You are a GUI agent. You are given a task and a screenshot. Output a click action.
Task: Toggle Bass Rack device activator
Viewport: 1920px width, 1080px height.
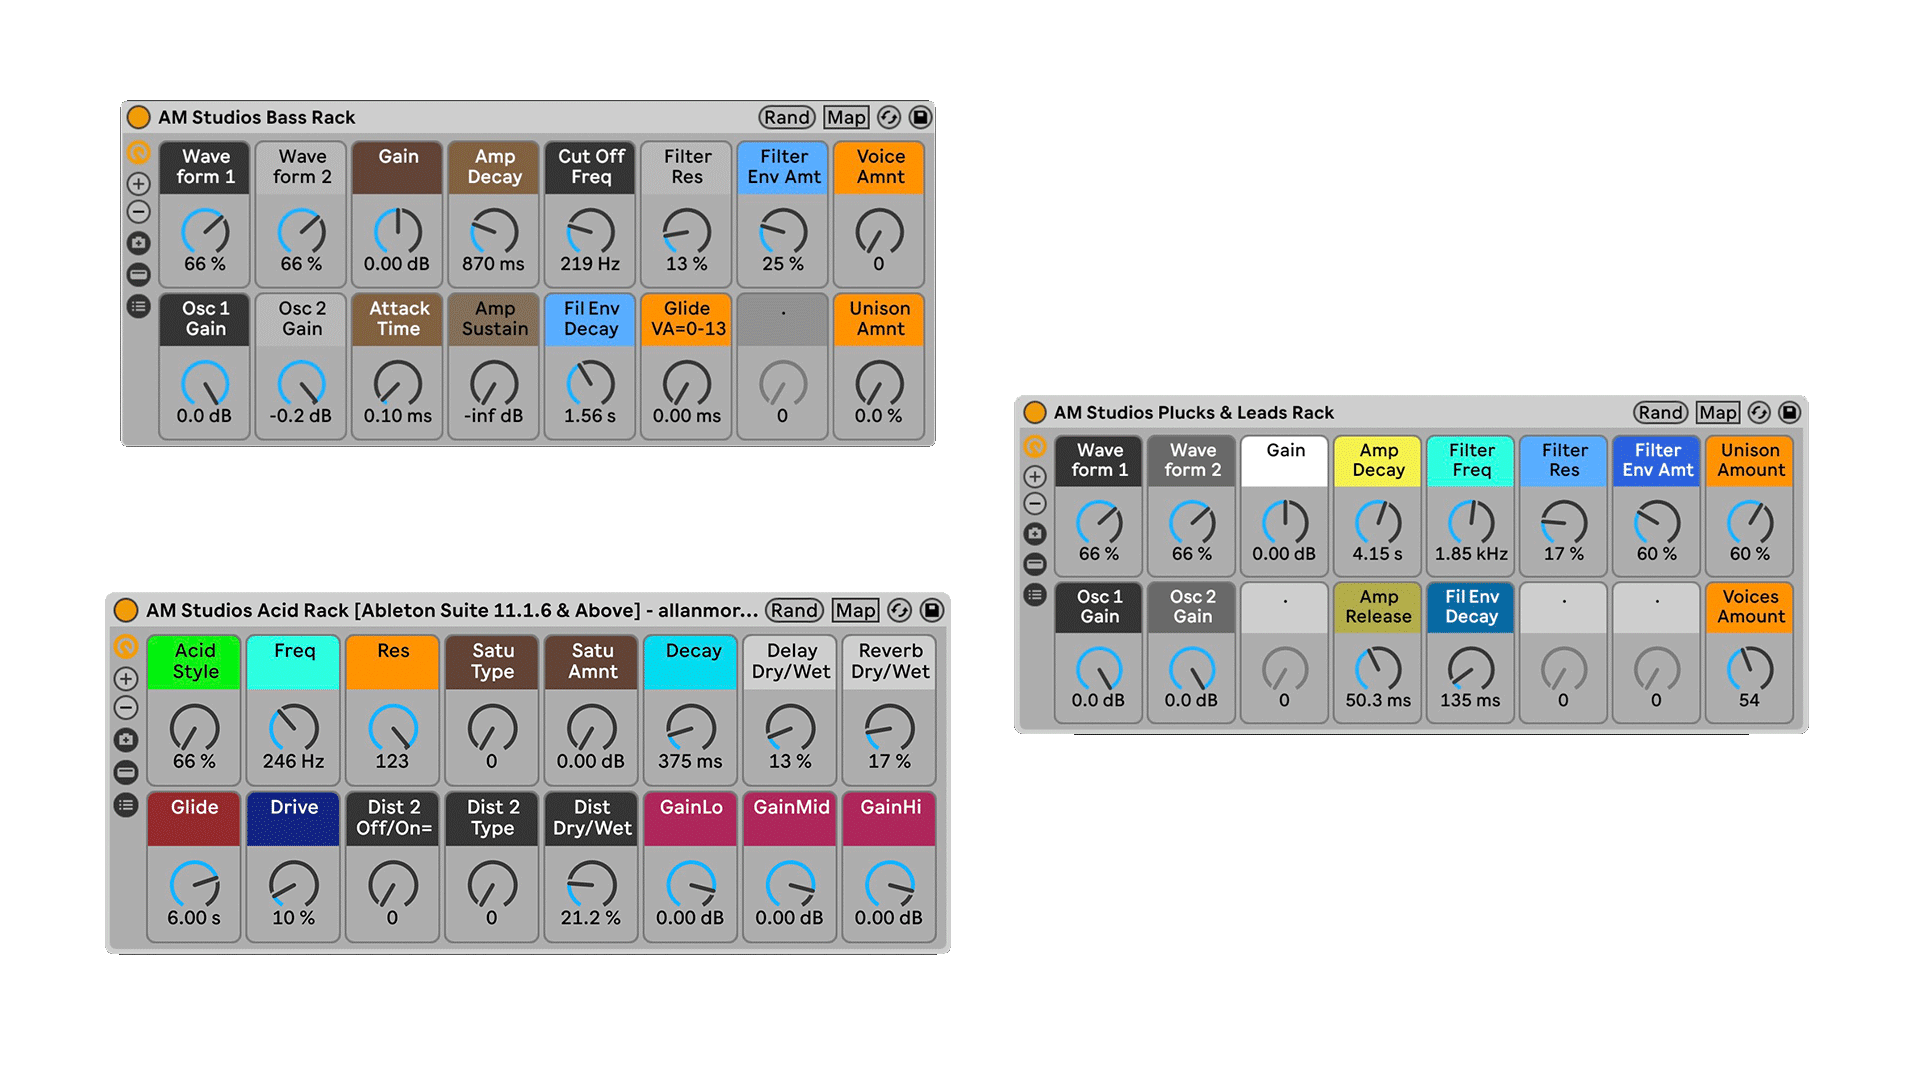139,118
